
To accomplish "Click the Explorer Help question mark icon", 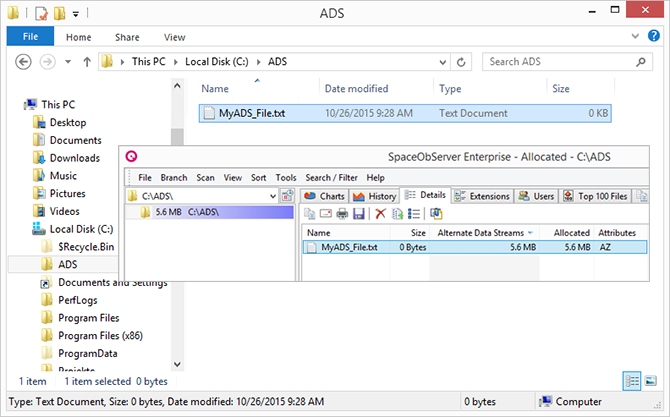I will (x=654, y=36).
